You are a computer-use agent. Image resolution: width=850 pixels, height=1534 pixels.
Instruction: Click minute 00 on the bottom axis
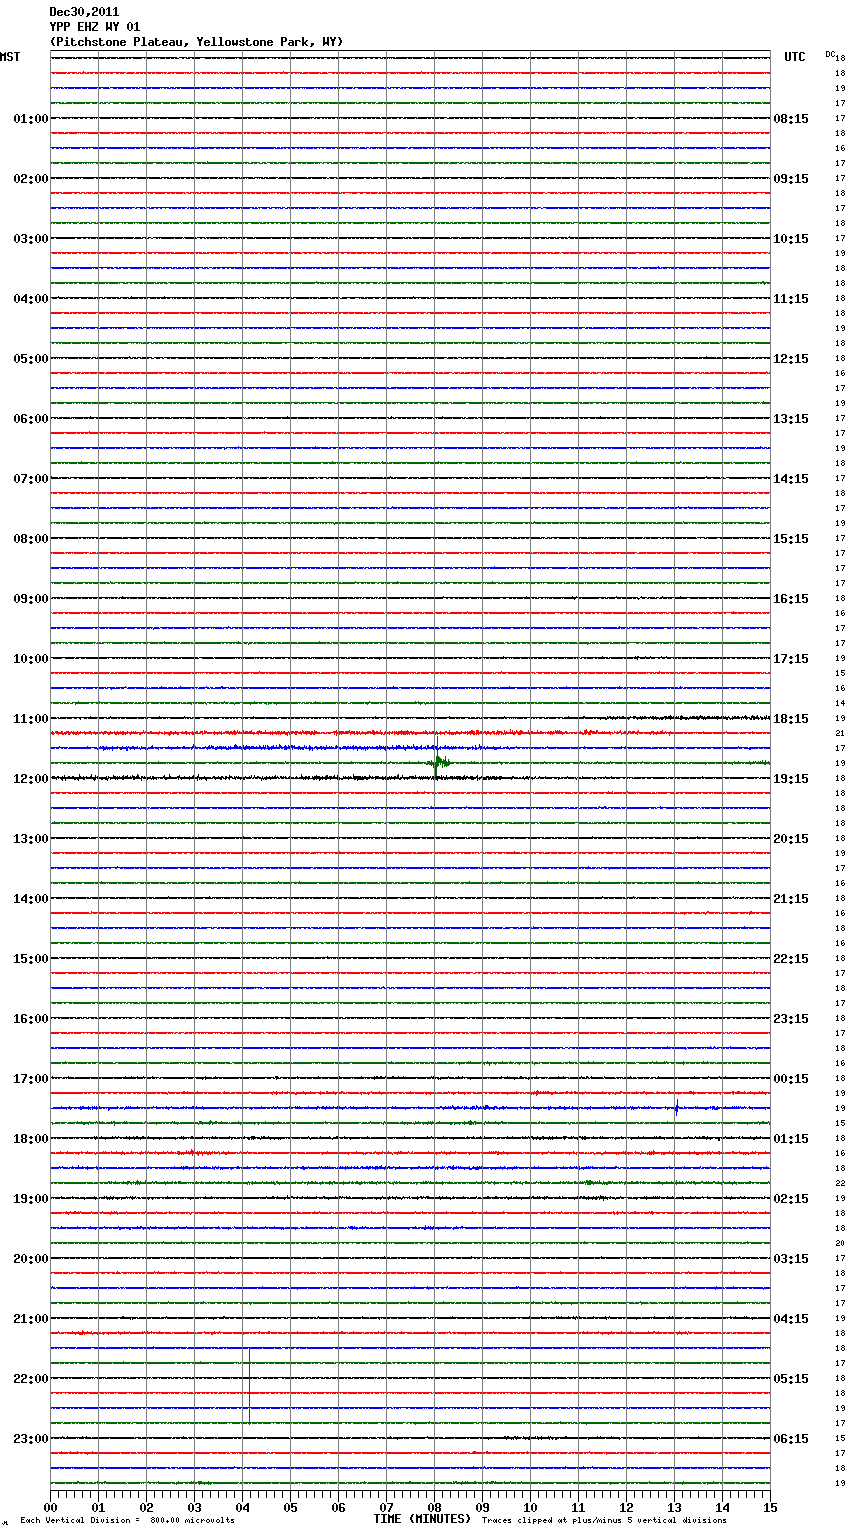click(x=50, y=1507)
